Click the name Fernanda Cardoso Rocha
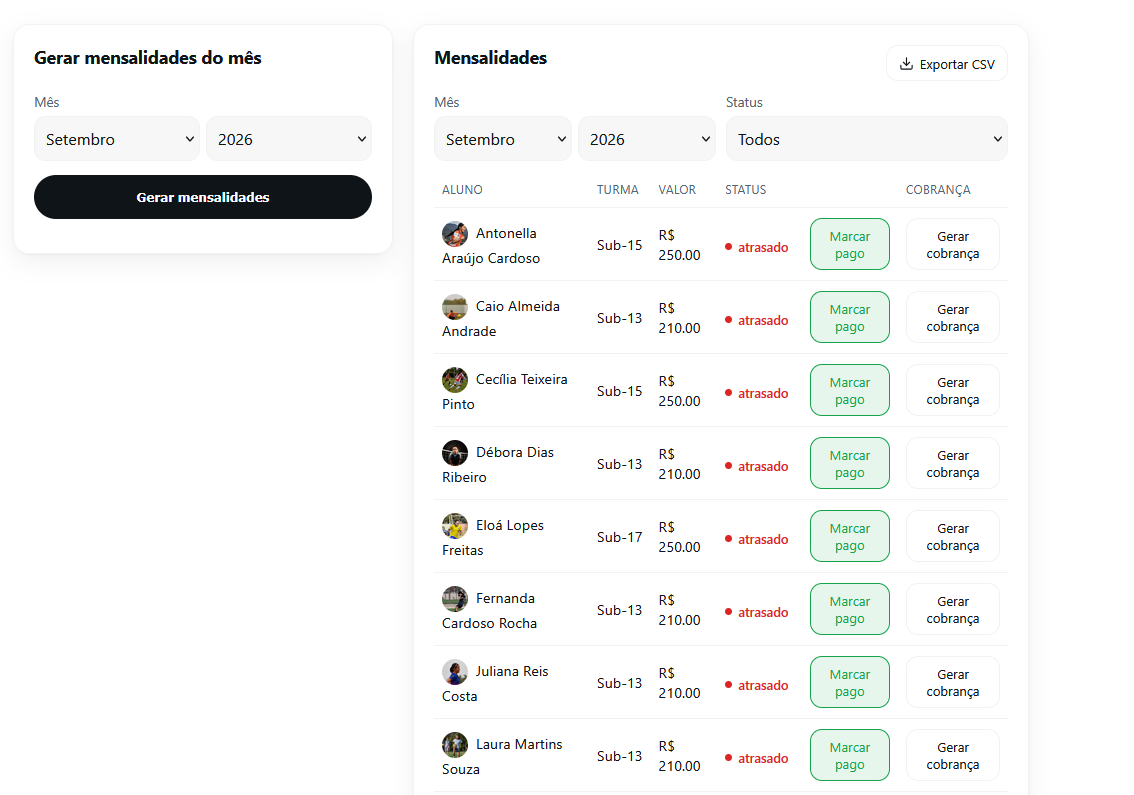This screenshot has height=795, width=1134. point(490,611)
